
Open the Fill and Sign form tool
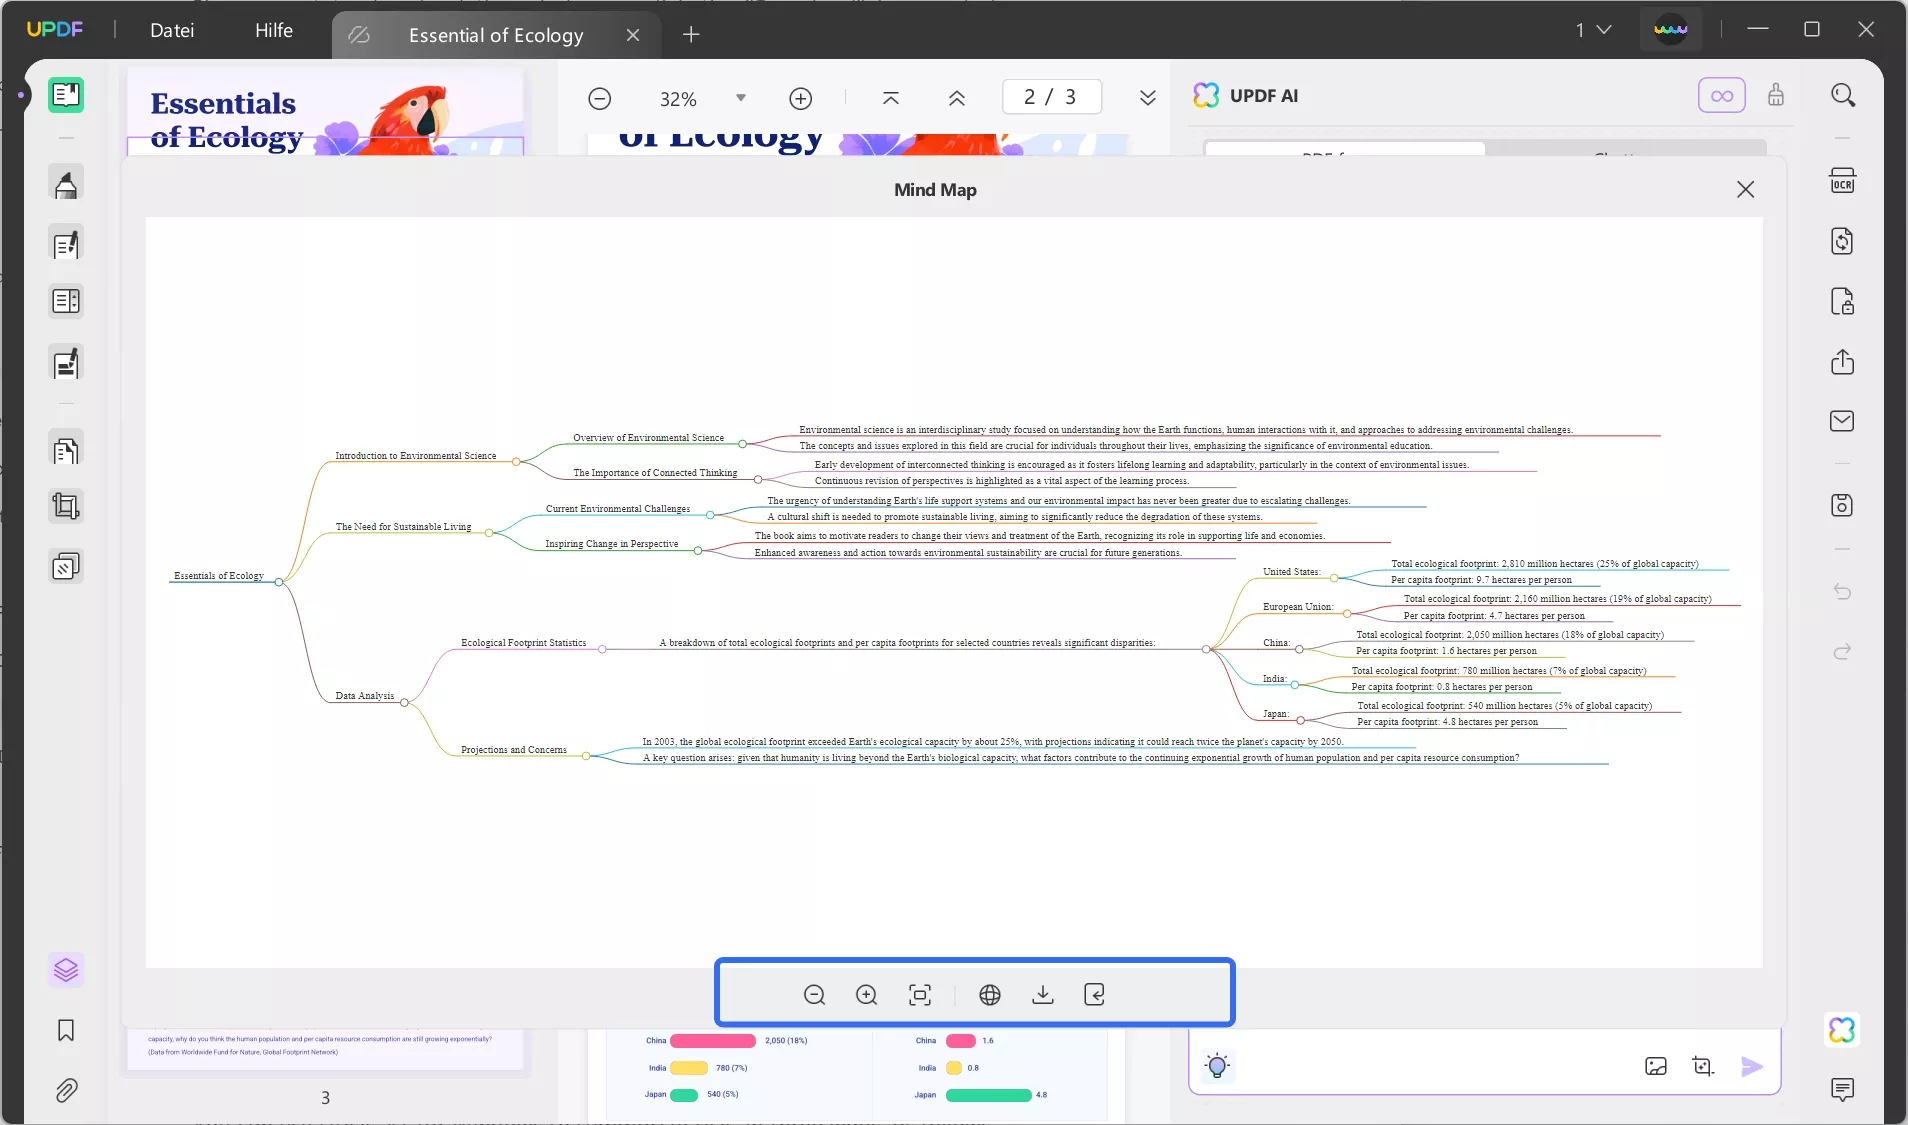tap(66, 363)
